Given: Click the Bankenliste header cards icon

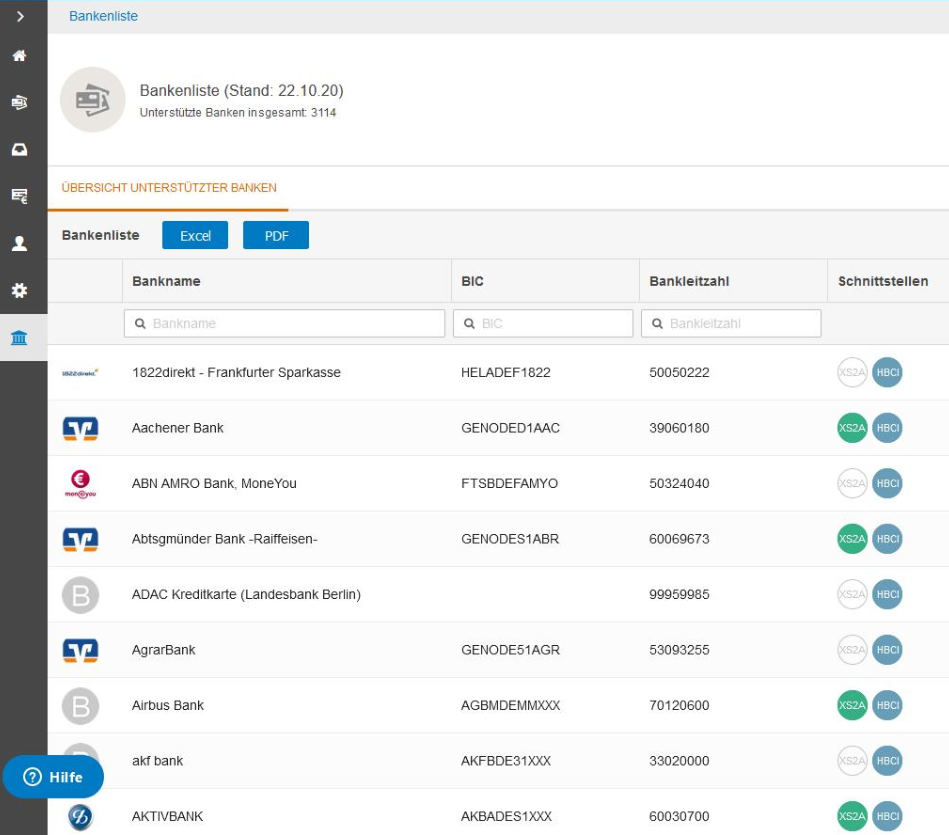Looking at the screenshot, I should tap(93, 100).
